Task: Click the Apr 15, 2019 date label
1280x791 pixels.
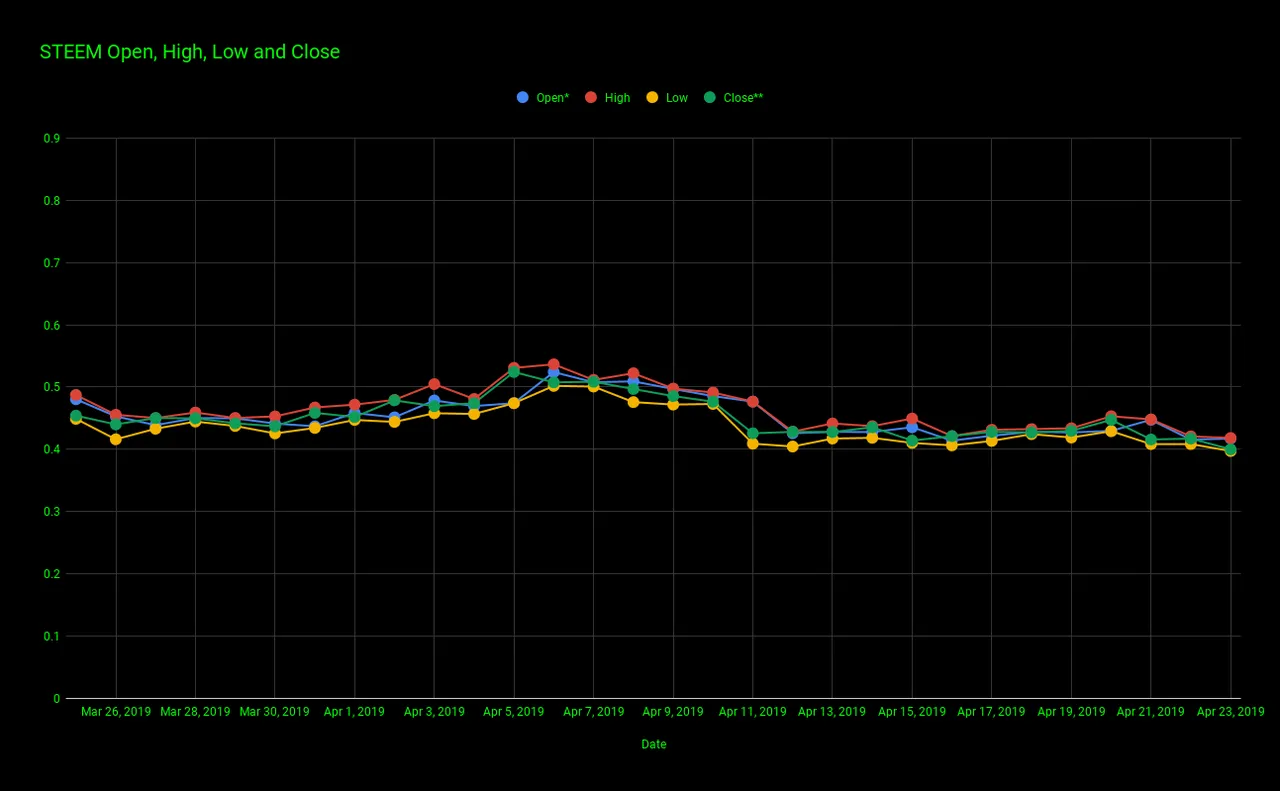Action: (x=912, y=712)
